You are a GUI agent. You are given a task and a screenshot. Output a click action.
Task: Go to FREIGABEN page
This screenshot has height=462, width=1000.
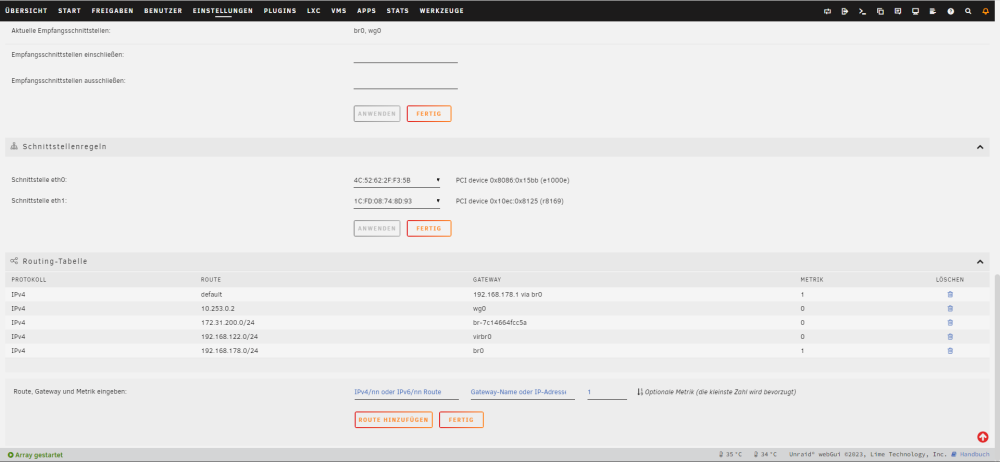112,11
